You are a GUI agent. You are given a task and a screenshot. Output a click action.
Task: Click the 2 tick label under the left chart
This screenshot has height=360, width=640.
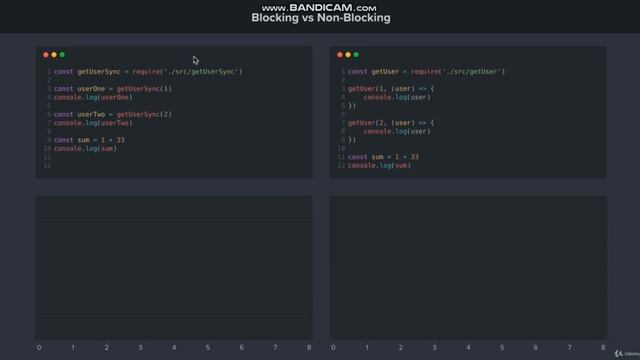pyautogui.click(x=107, y=348)
